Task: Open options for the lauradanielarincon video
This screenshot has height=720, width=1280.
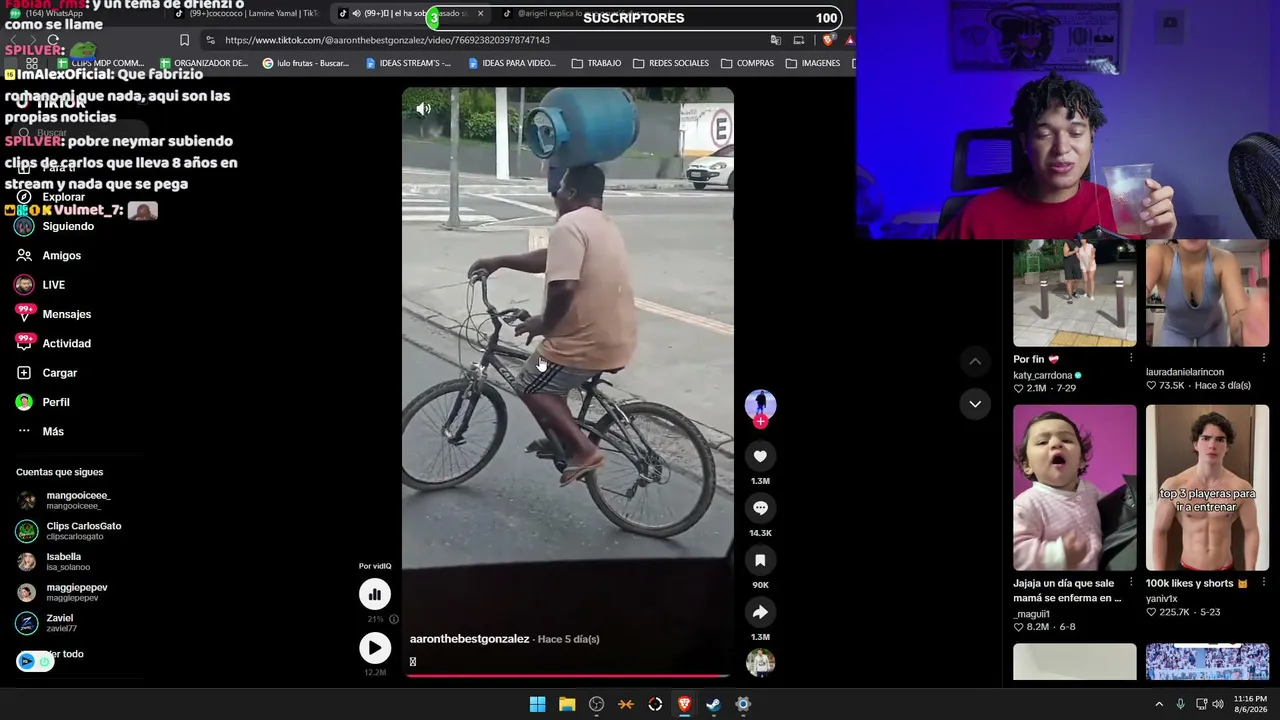Action: (1264, 358)
